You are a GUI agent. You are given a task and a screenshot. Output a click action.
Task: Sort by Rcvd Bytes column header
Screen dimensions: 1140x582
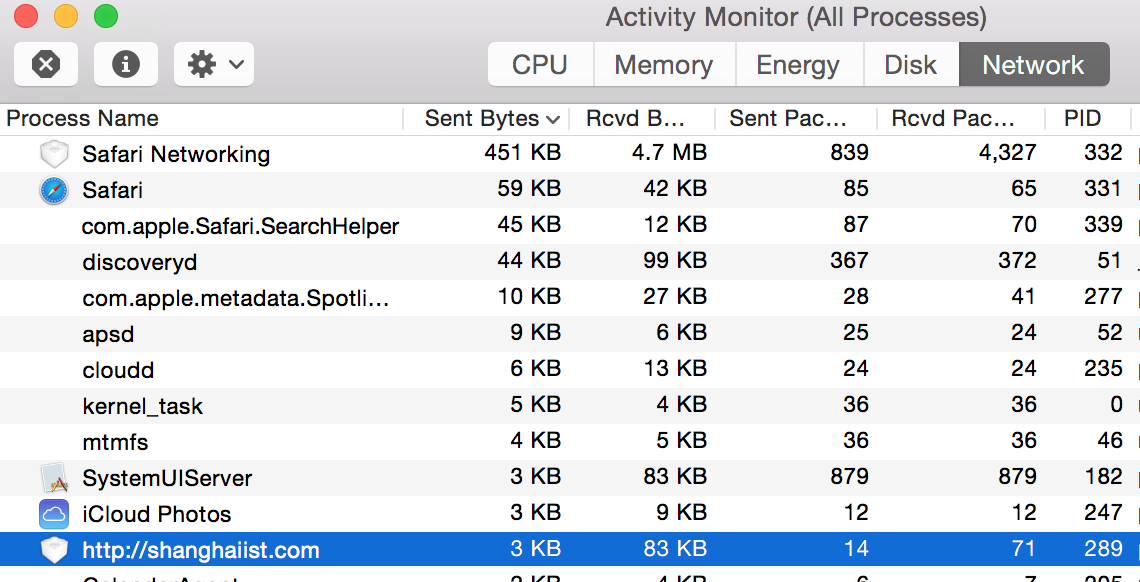click(642, 119)
